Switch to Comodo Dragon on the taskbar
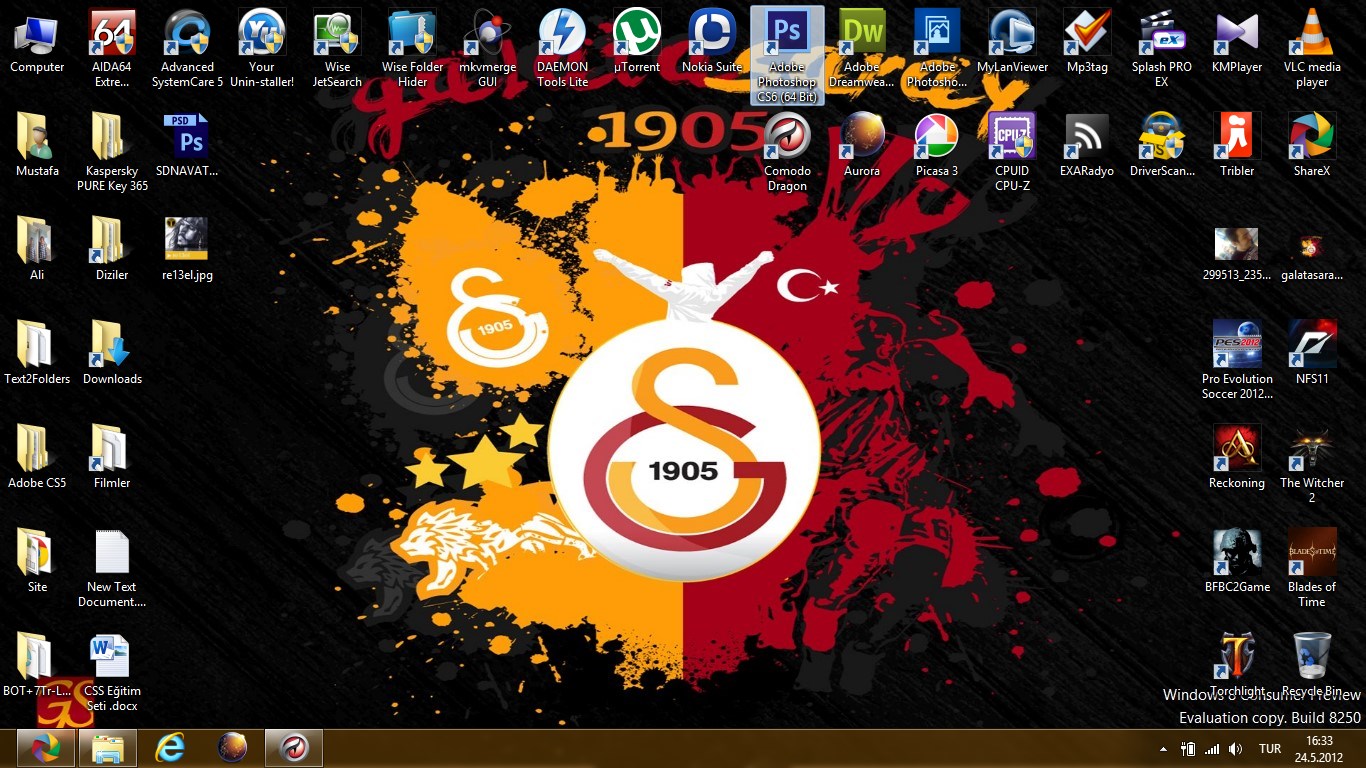Screen dimensions: 1366x768 pos(294,748)
